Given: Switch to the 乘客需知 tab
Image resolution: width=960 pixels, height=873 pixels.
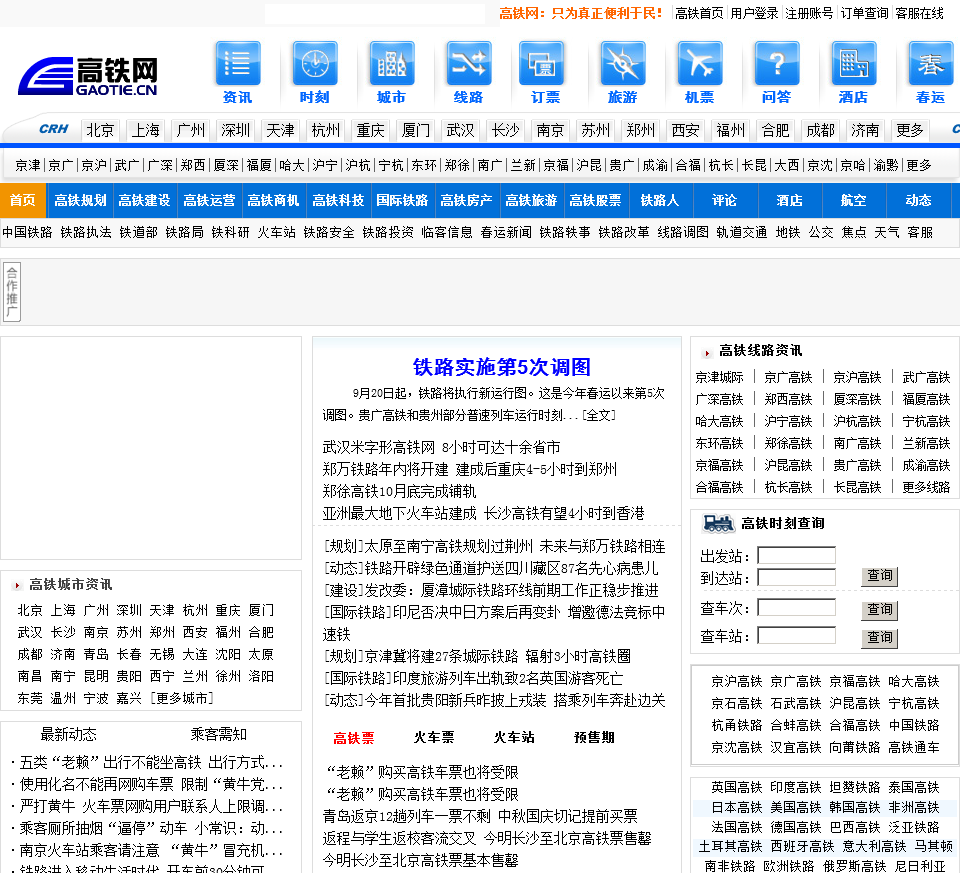Looking at the screenshot, I should pyautogui.click(x=219, y=734).
